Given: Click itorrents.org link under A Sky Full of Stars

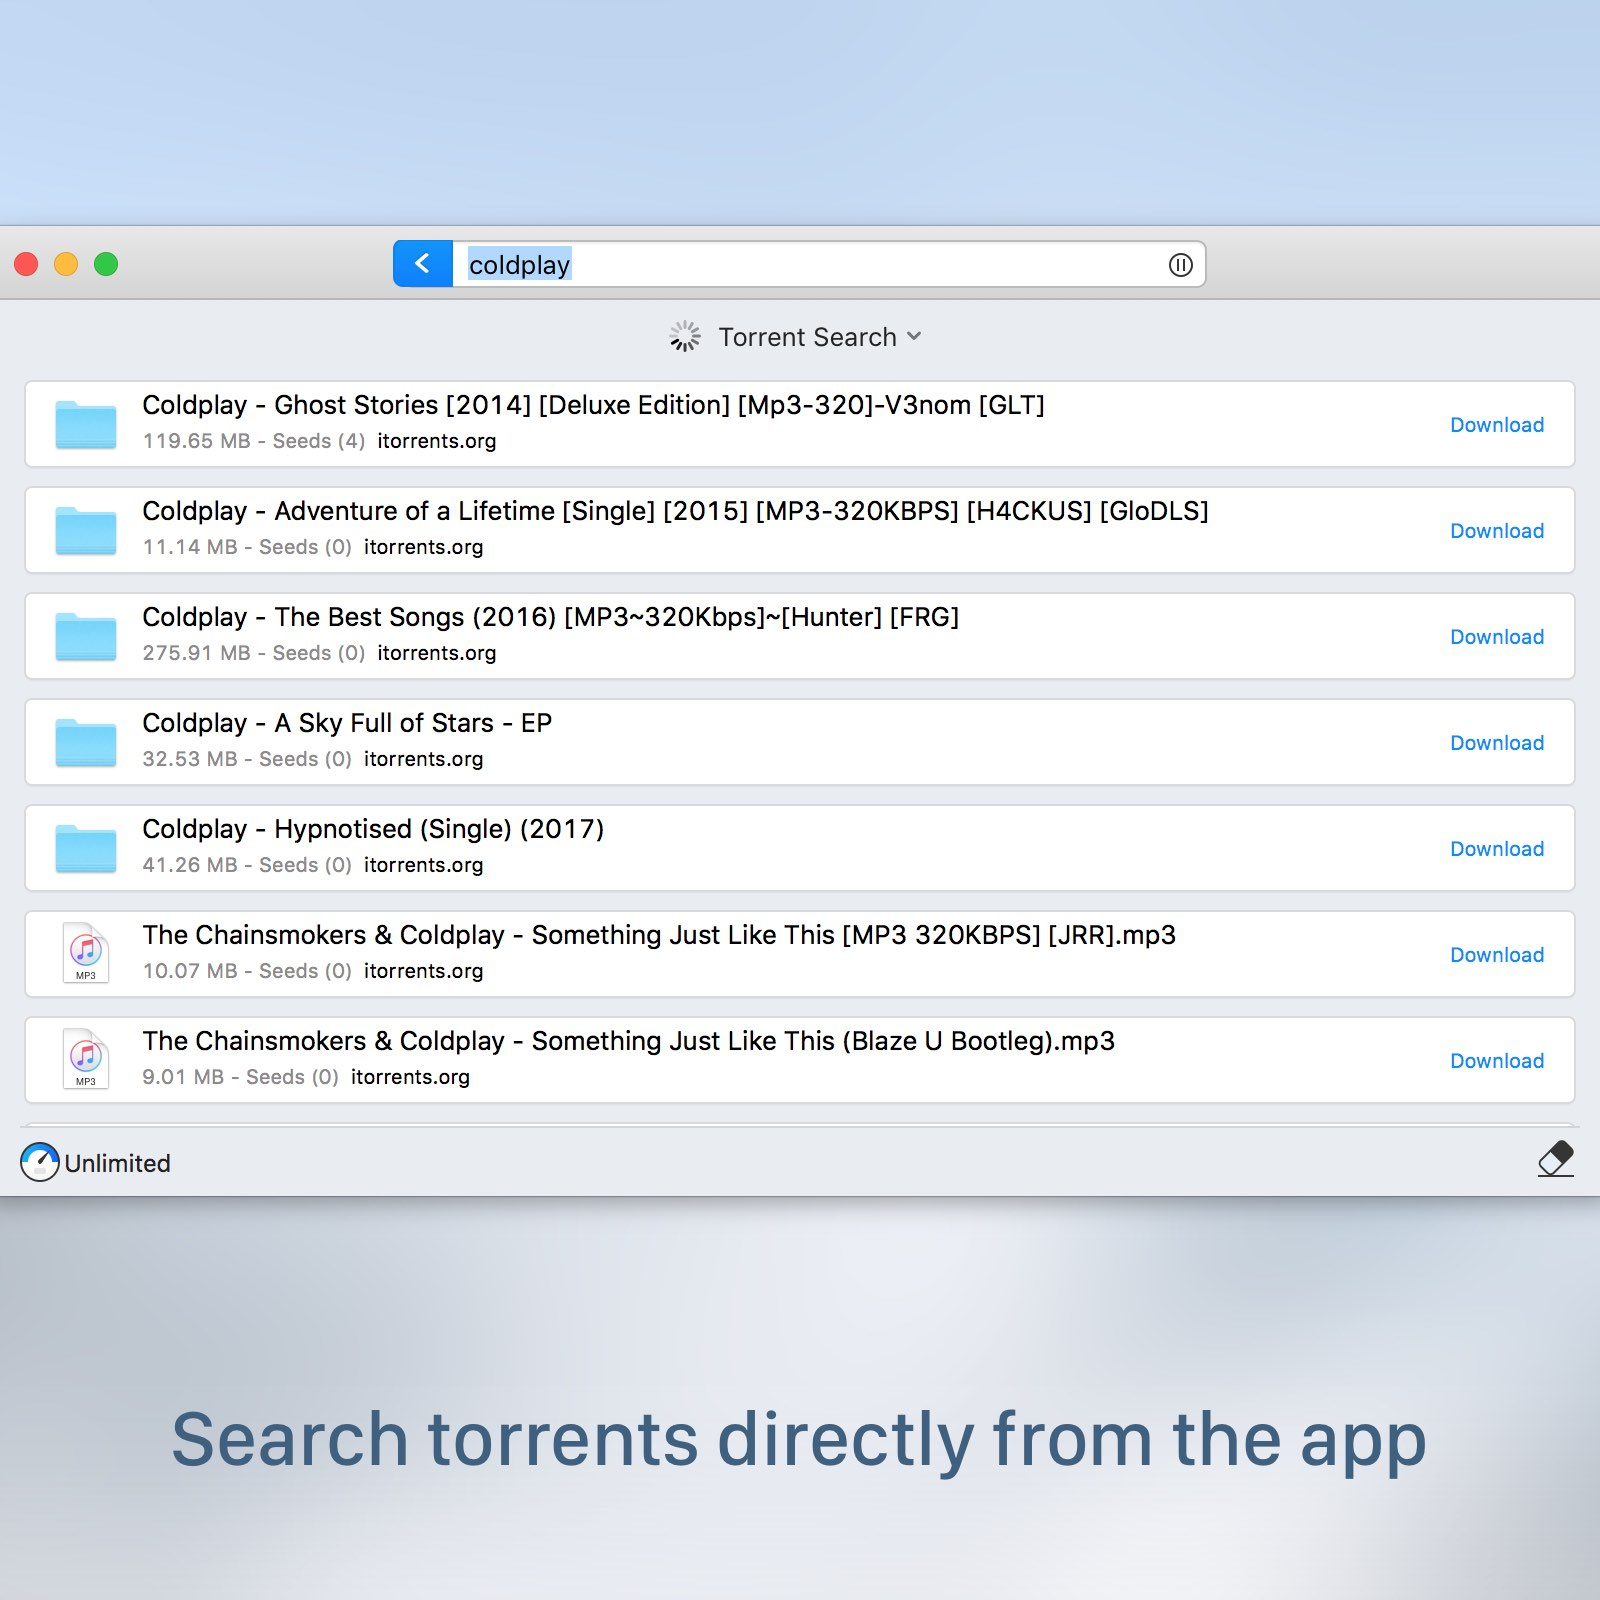Looking at the screenshot, I should point(424,759).
